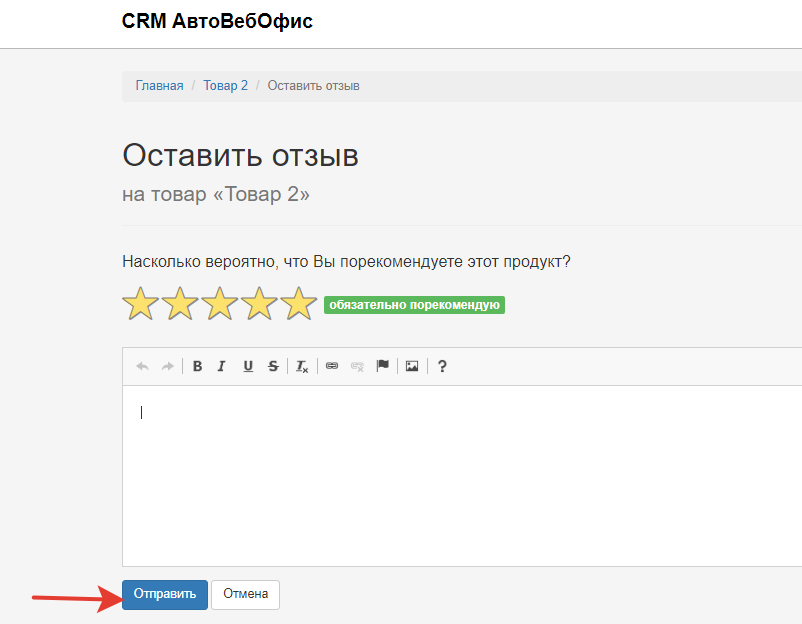The width and height of the screenshot is (802, 624).
Task: Set rating to three stars
Action: [x=220, y=304]
